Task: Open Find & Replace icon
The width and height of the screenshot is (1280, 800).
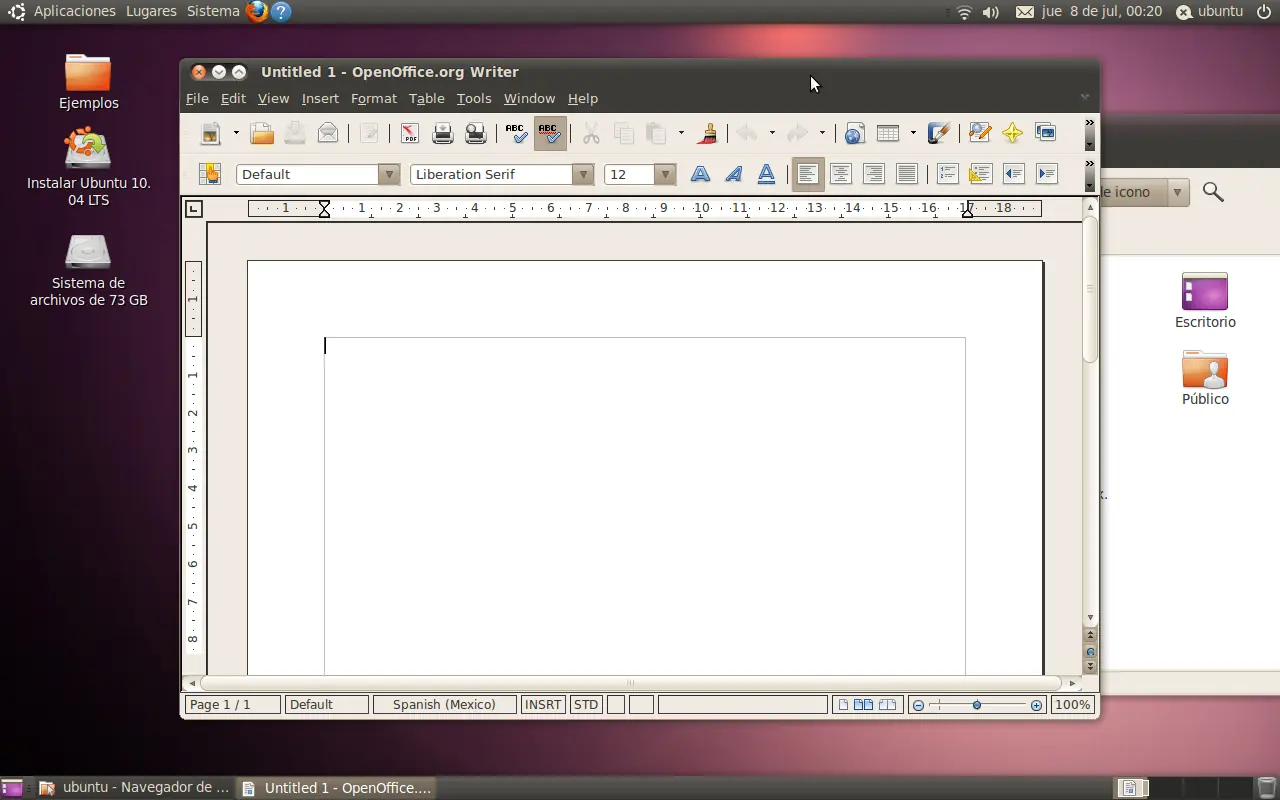Action: click(980, 133)
